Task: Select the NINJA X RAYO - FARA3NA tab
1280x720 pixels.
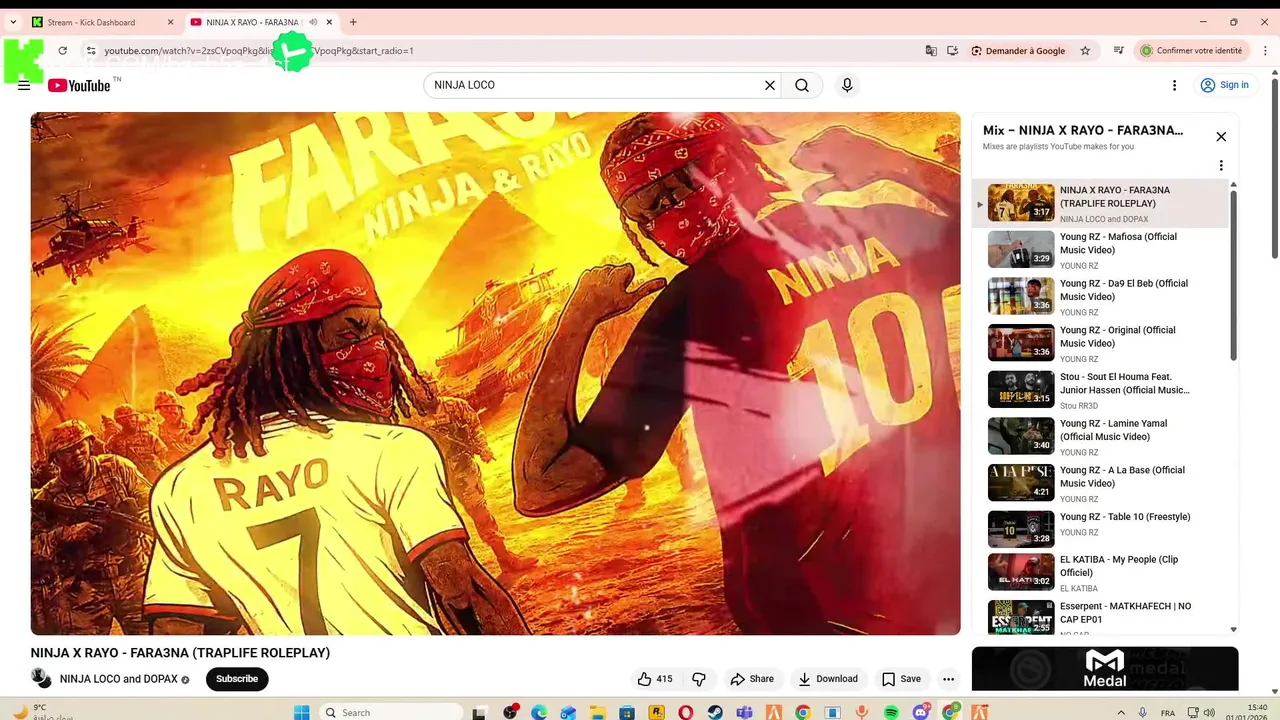Action: tap(252, 22)
